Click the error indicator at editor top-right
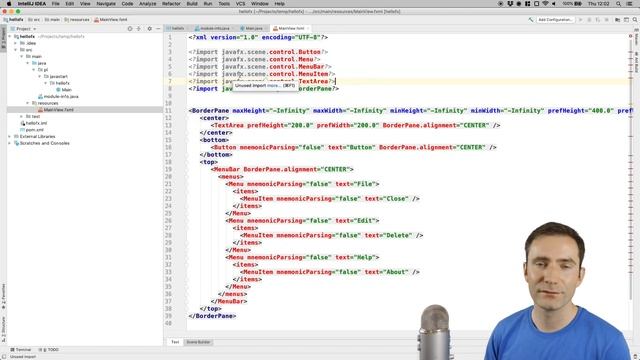The width and height of the screenshot is (640, 360). point(631,37)
